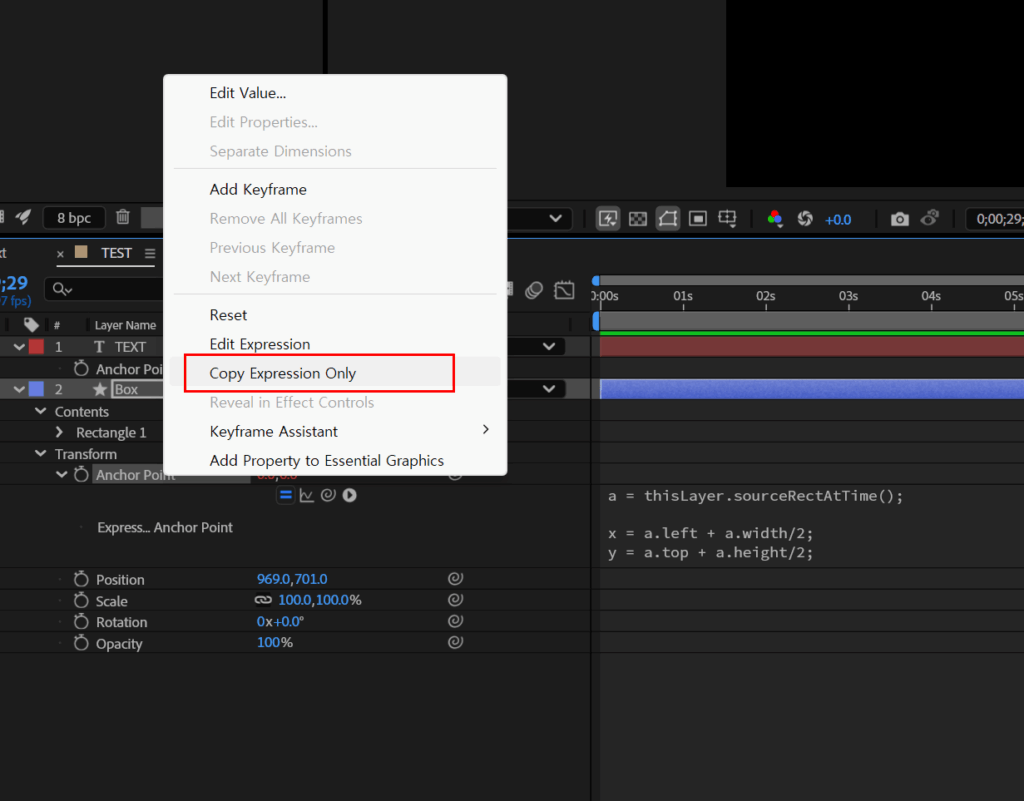The width and height of the screenshot is (1024, 801).
Task: Click the exposure value +0.0
Action: (838, 220)
